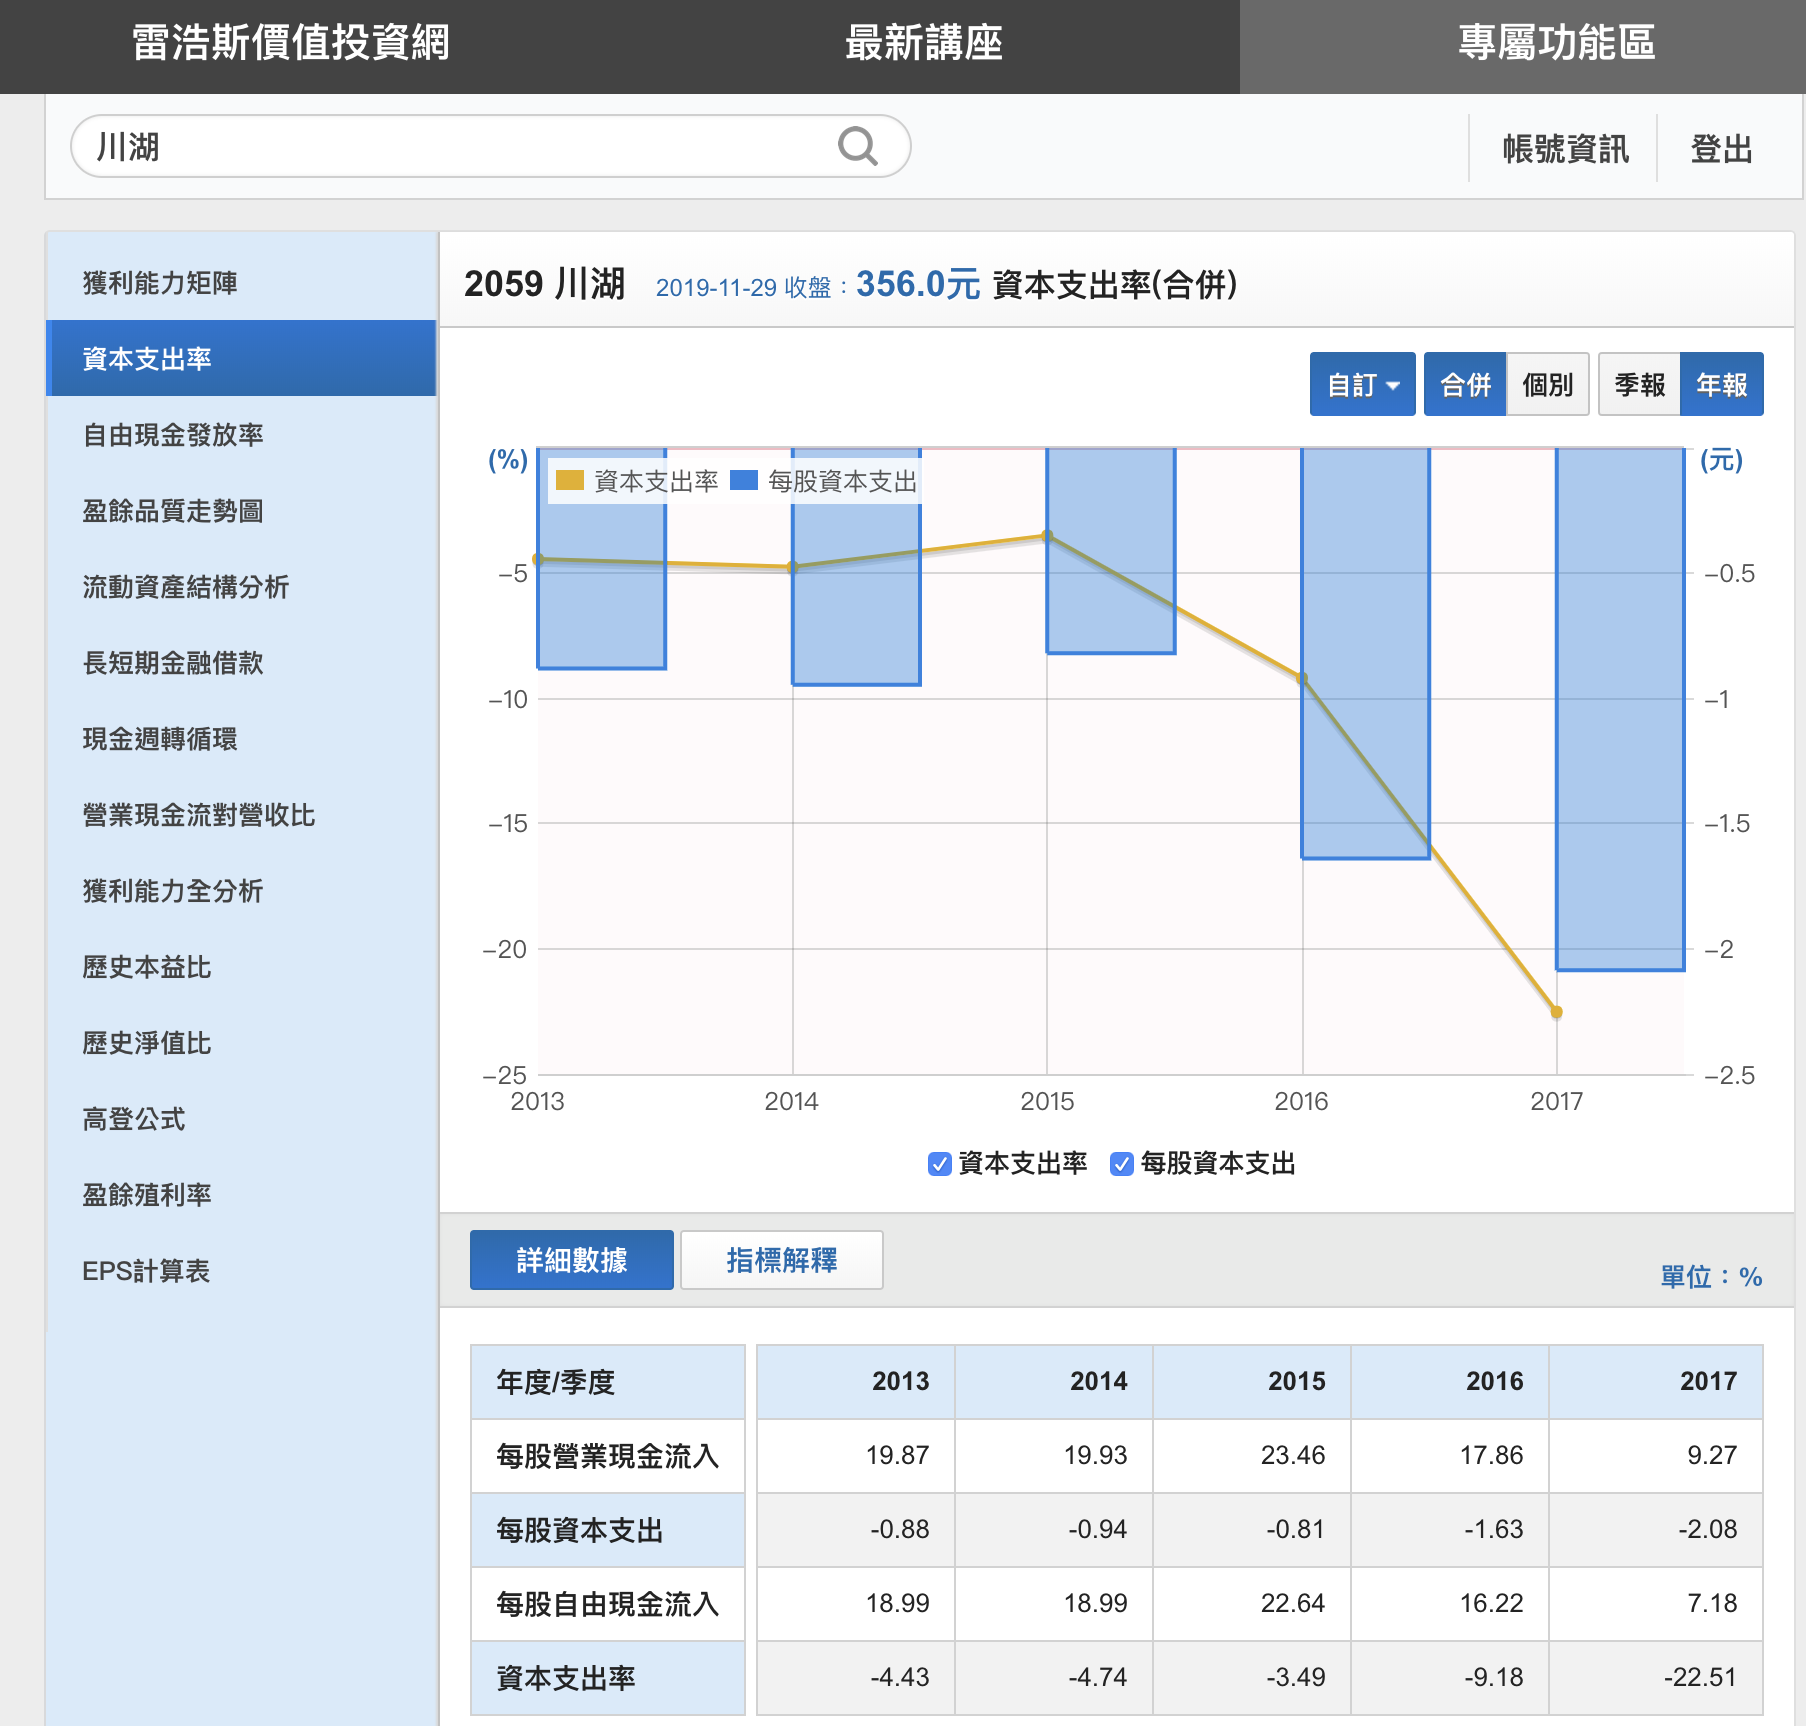This screenshot has height=1726, width=1806.
Task: Click the yellow 資本支出率 legend swatch
Action: tap(569, 481)
